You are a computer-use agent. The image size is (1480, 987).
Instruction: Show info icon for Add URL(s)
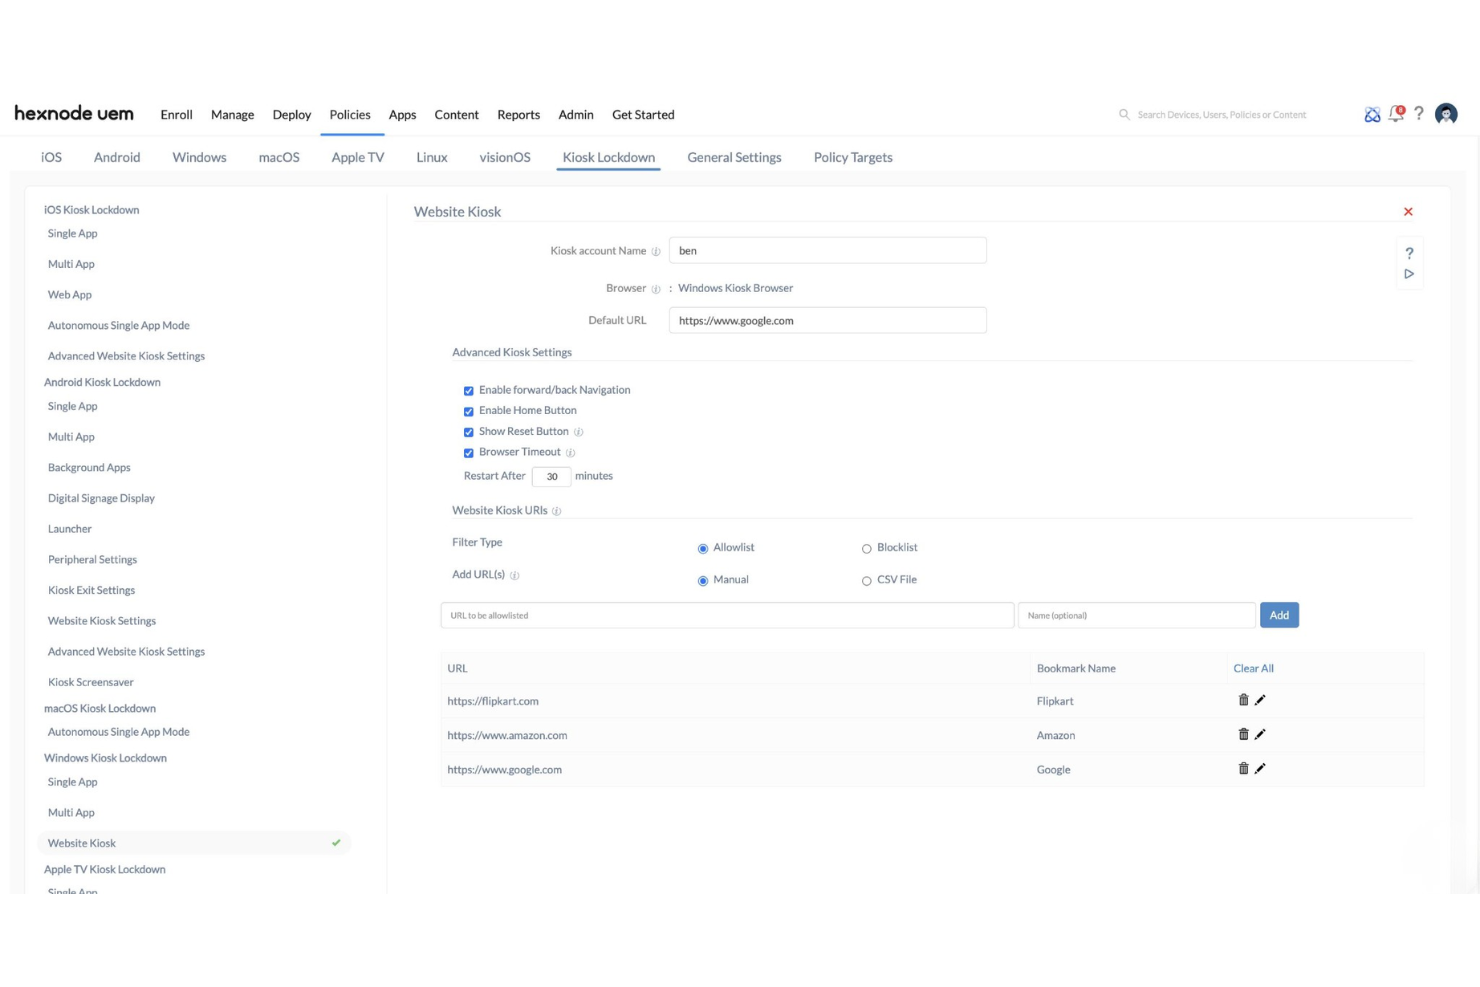(515, 575)
